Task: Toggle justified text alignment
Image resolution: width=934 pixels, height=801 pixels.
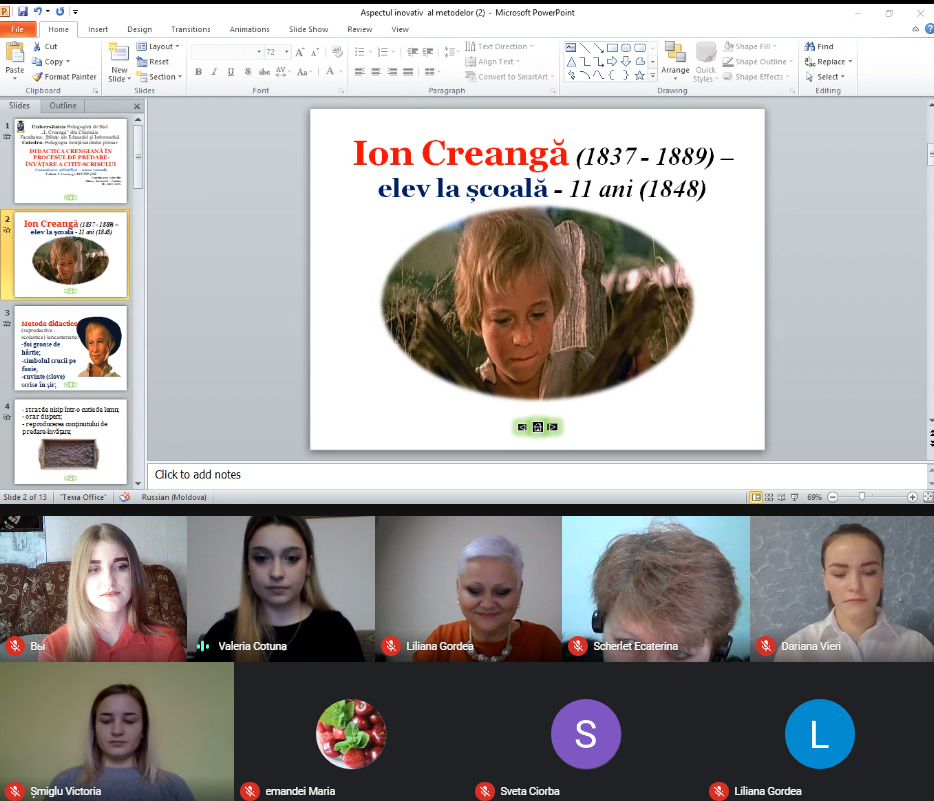Action: click(408, 72)
